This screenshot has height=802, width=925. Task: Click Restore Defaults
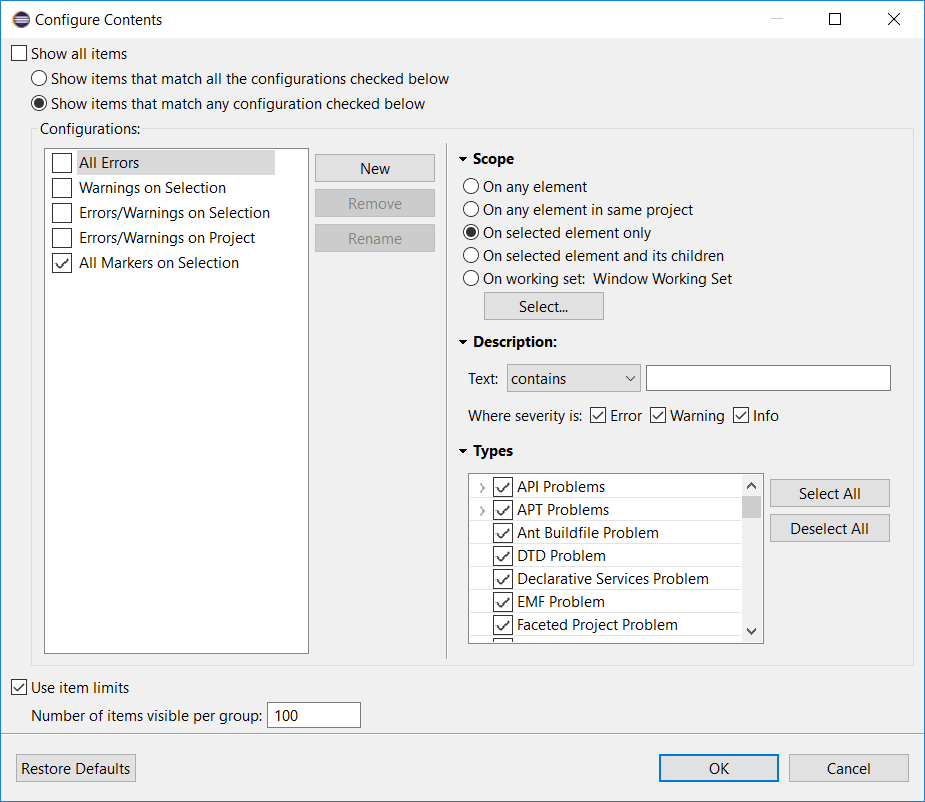coord(76,769)
